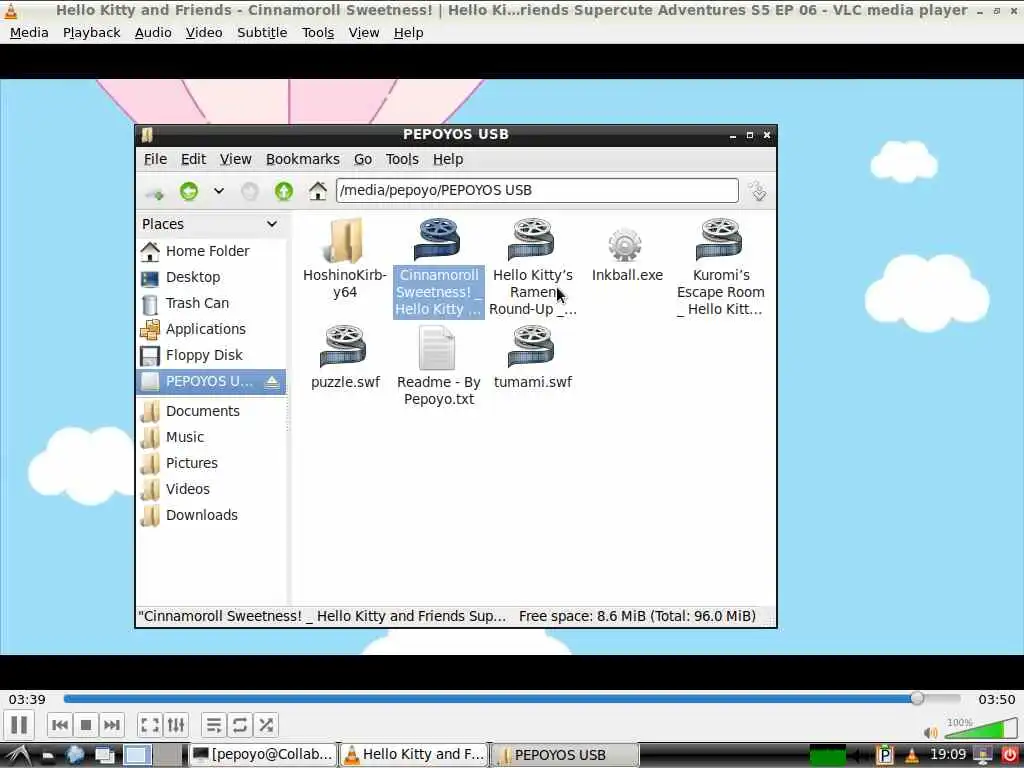Seek within the VLC playback progress bar
Viewport: 1024px width, 768px height.
(x=512, y=699)
